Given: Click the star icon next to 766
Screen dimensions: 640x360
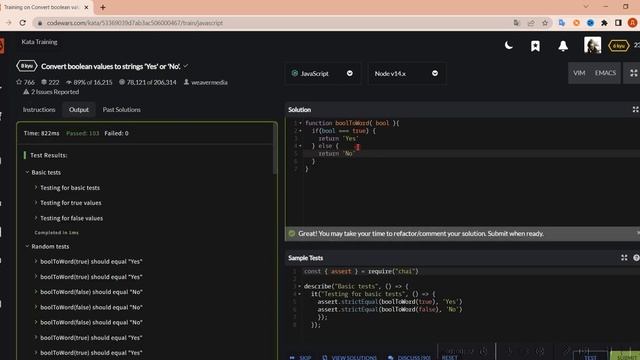Looking at the screenshot, I should (x=19, y=82).
